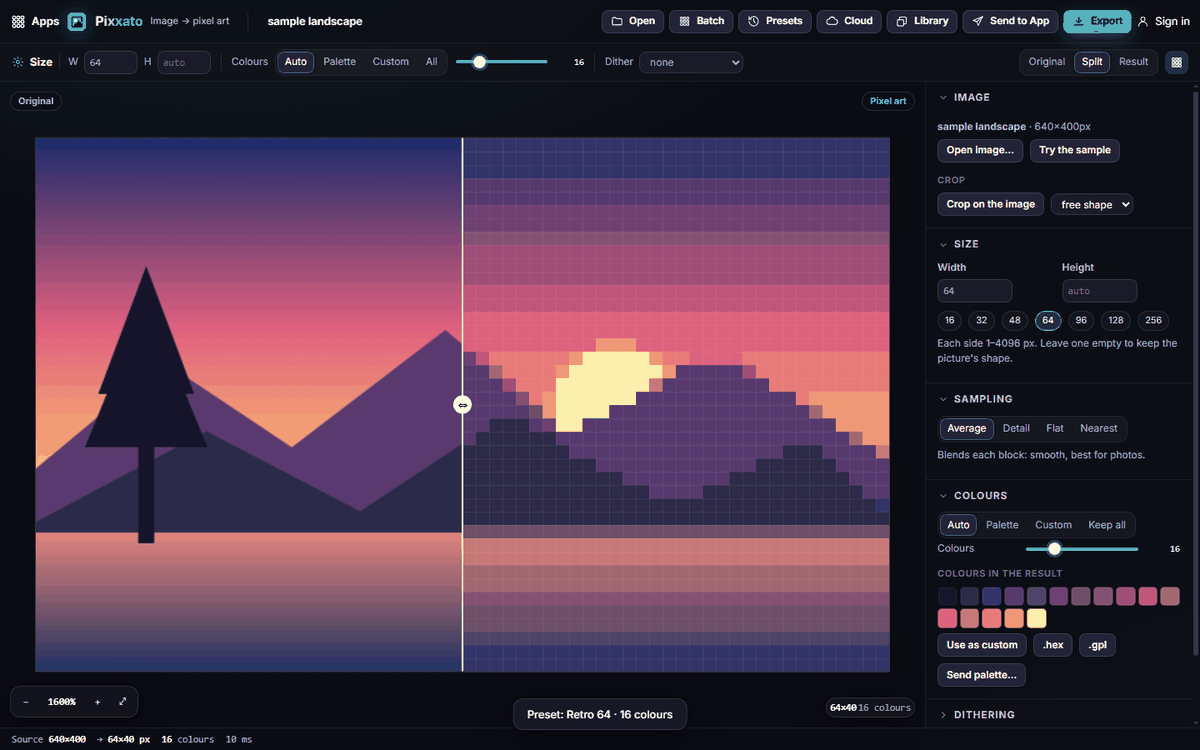Select Flat sampling
This screenshot has height=750, width=1200.
click(x=1055, y=428)
